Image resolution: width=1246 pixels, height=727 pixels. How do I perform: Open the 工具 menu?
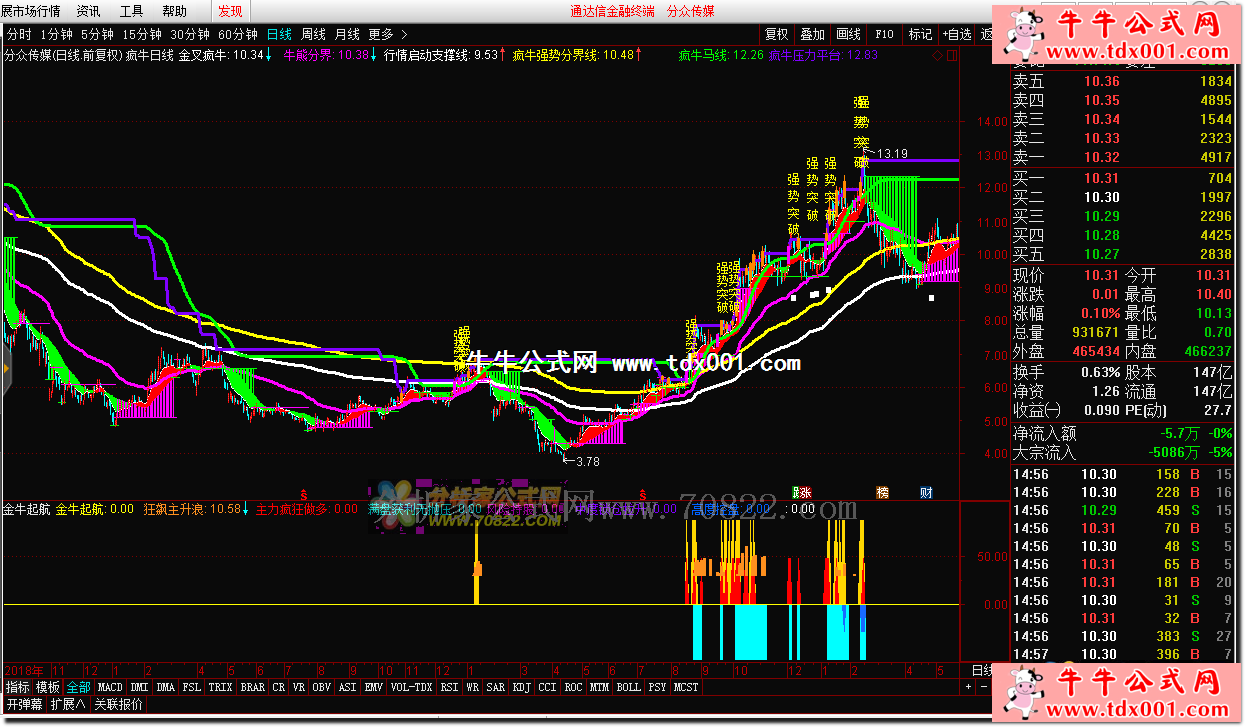tap(131, 11)
